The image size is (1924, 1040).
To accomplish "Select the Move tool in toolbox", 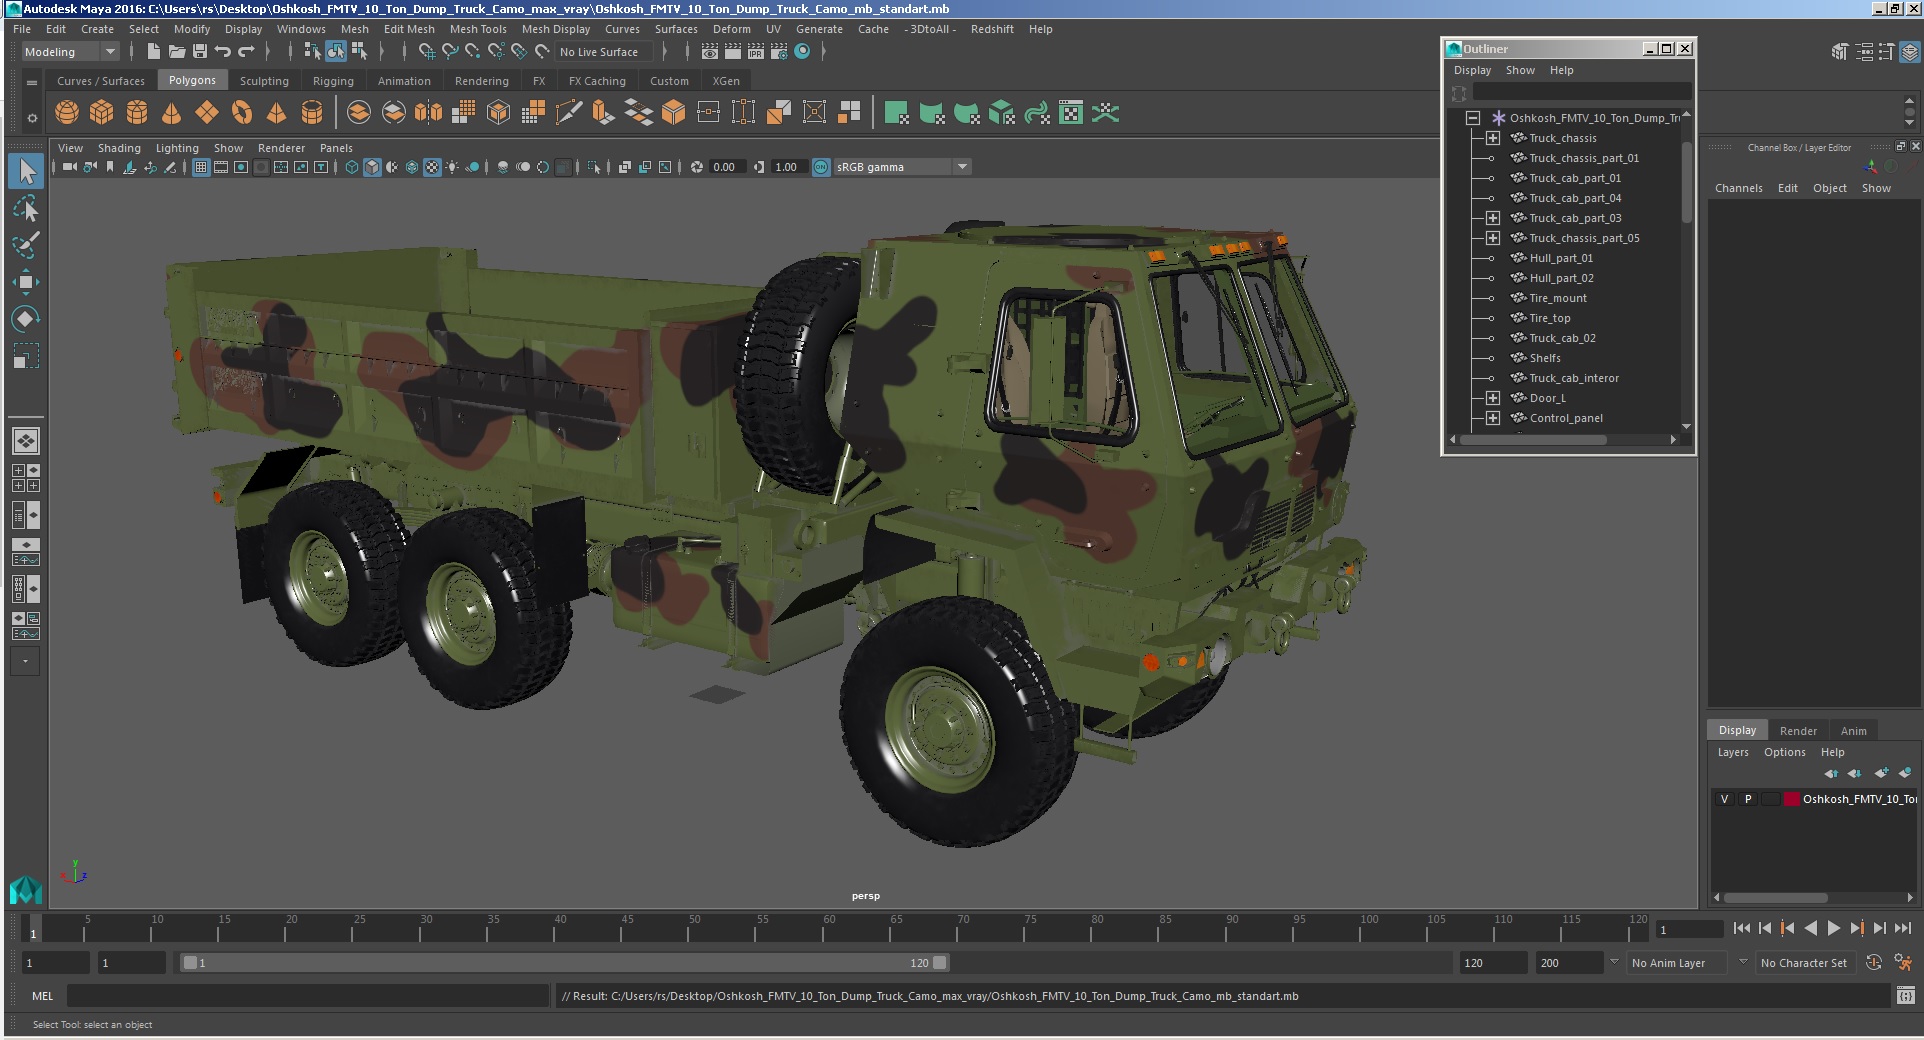I will pyautogui.click(x=26, y=282).
